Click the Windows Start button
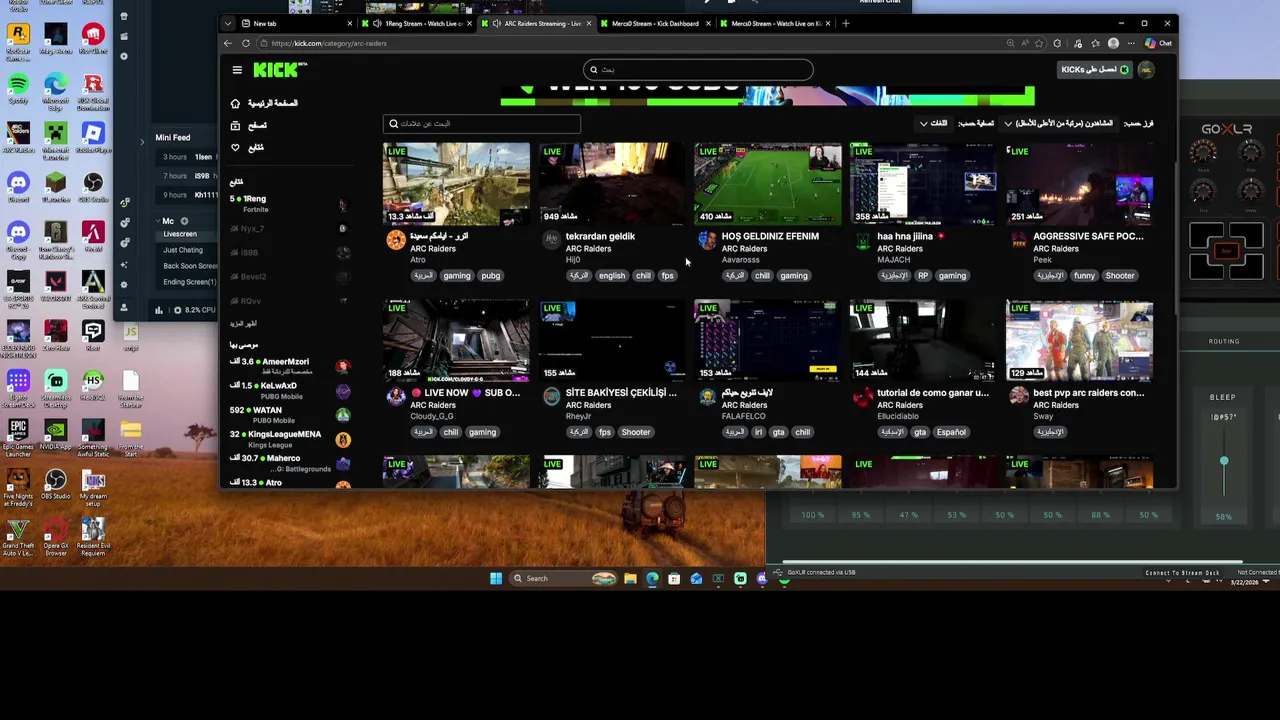Viewport: 1280px width, 720px height. (496, 578)
